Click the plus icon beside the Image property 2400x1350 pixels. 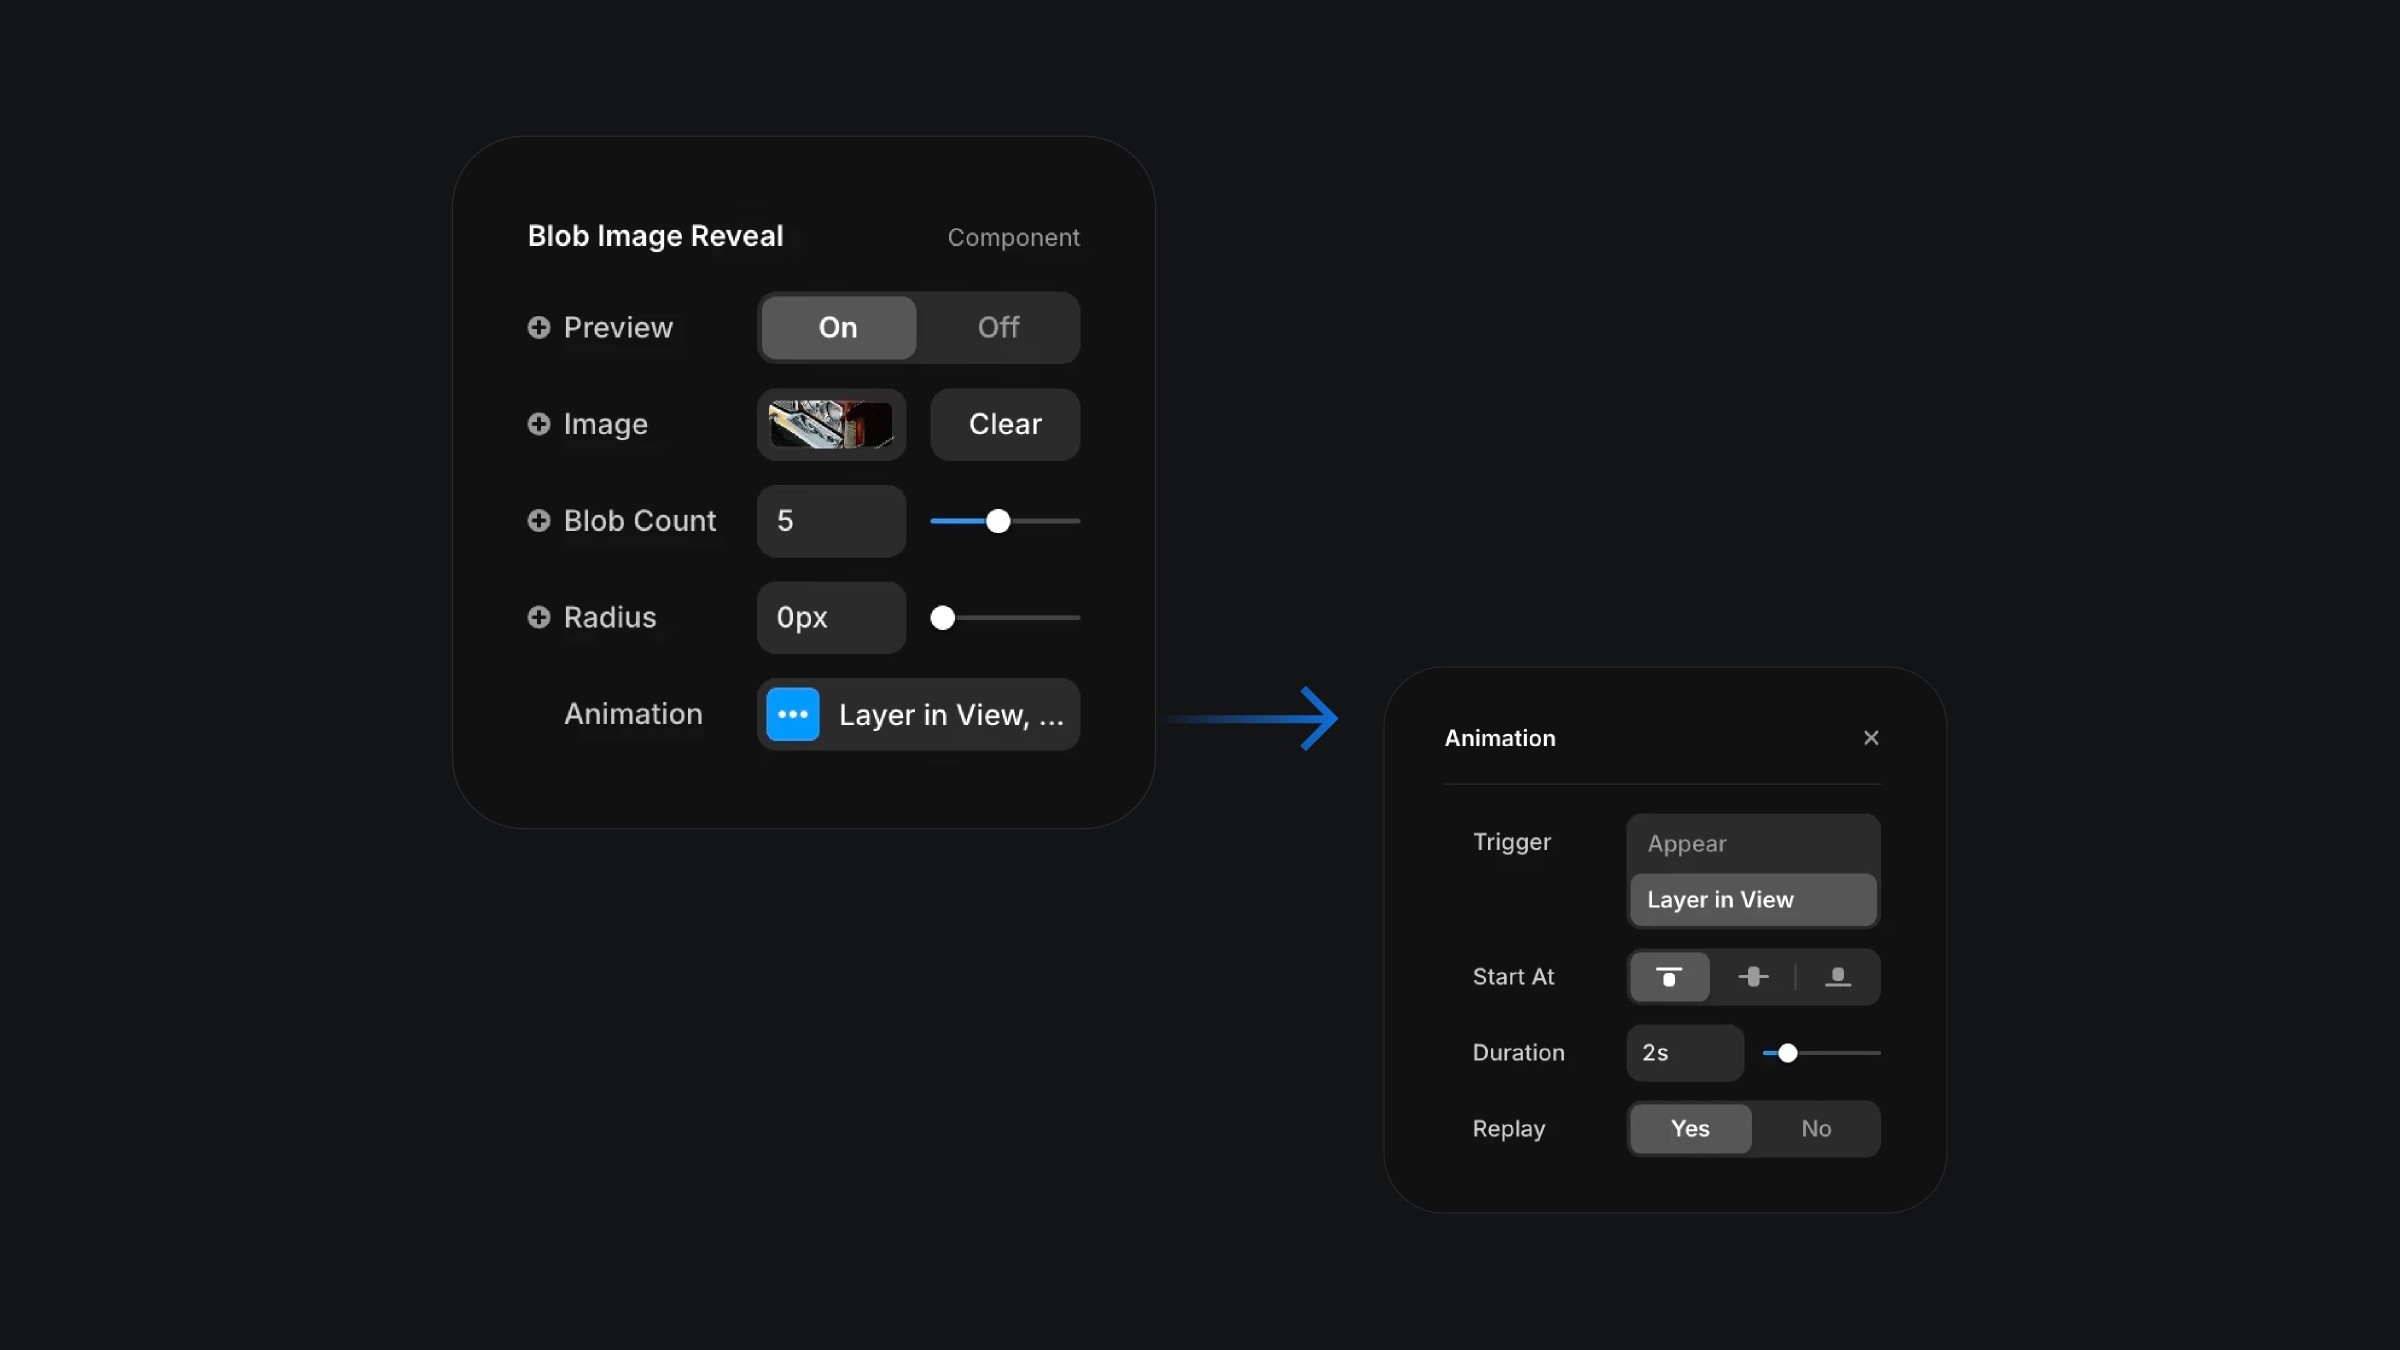[x=538, y=424]
